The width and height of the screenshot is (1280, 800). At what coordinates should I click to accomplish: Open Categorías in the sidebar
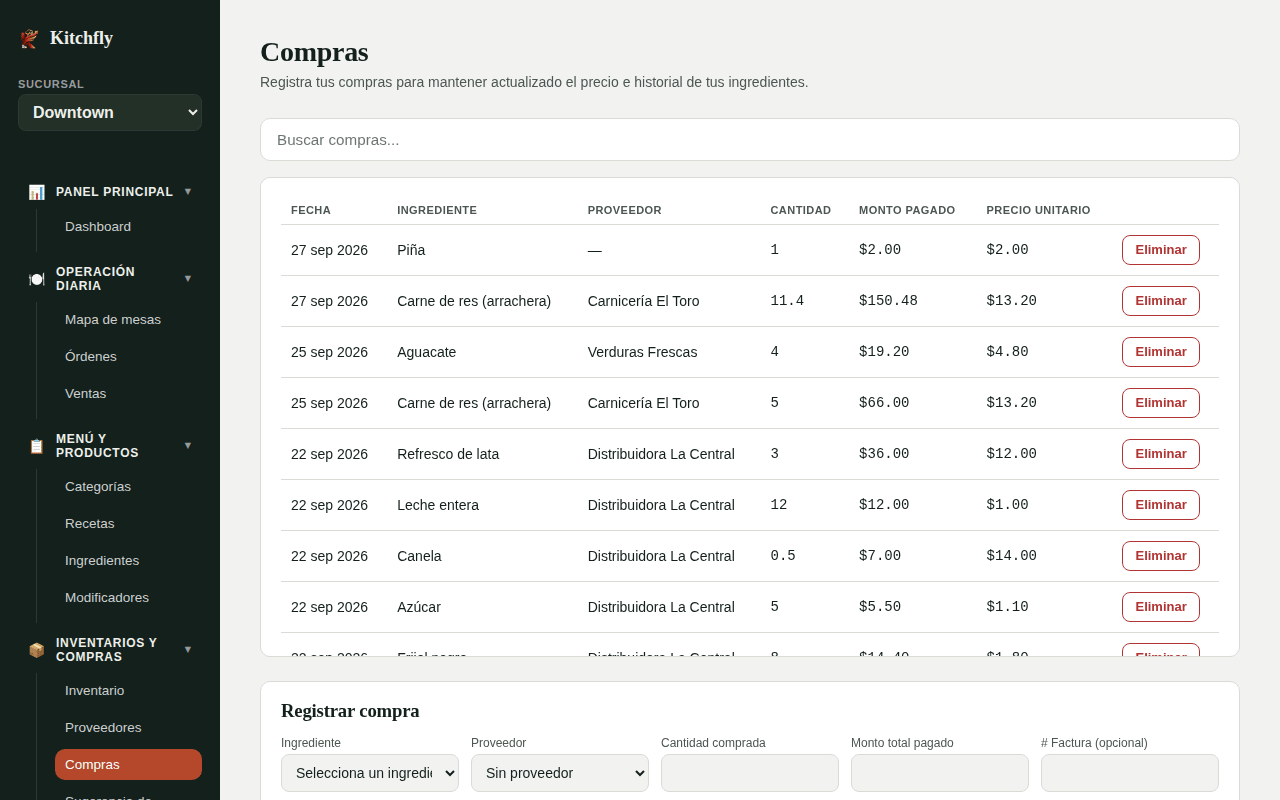coord(128,487)
